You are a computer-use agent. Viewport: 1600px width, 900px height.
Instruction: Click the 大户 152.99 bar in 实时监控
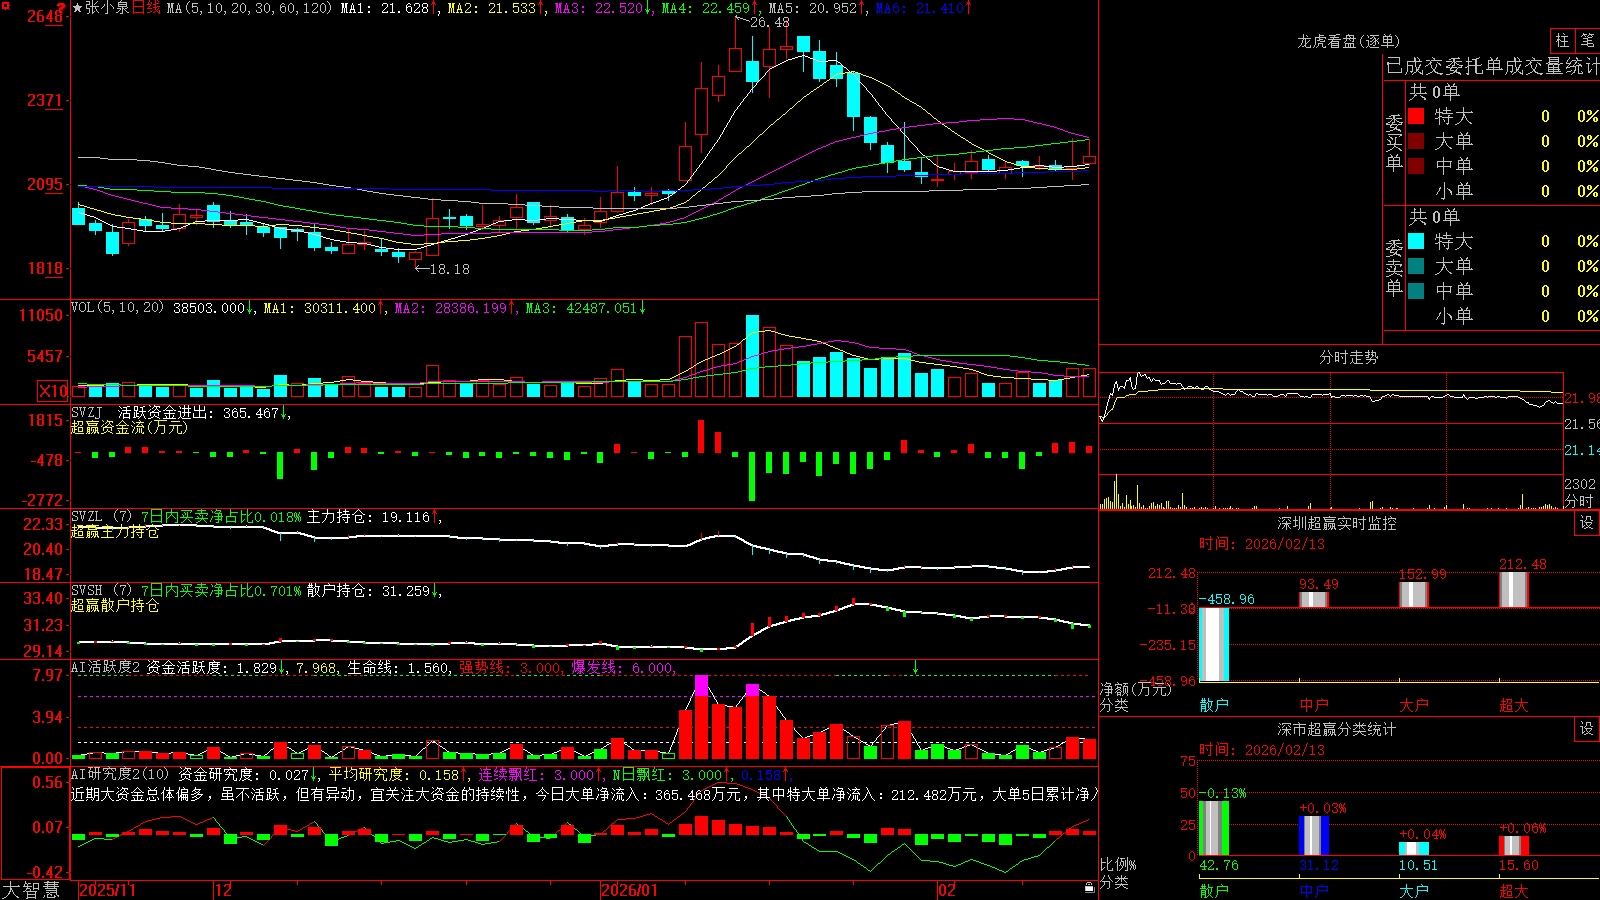(x=1414, y=595)
